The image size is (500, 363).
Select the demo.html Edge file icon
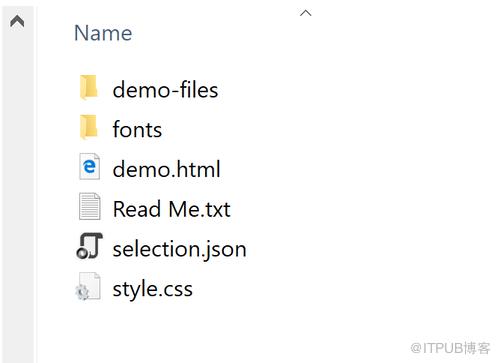tap(89, 166)
